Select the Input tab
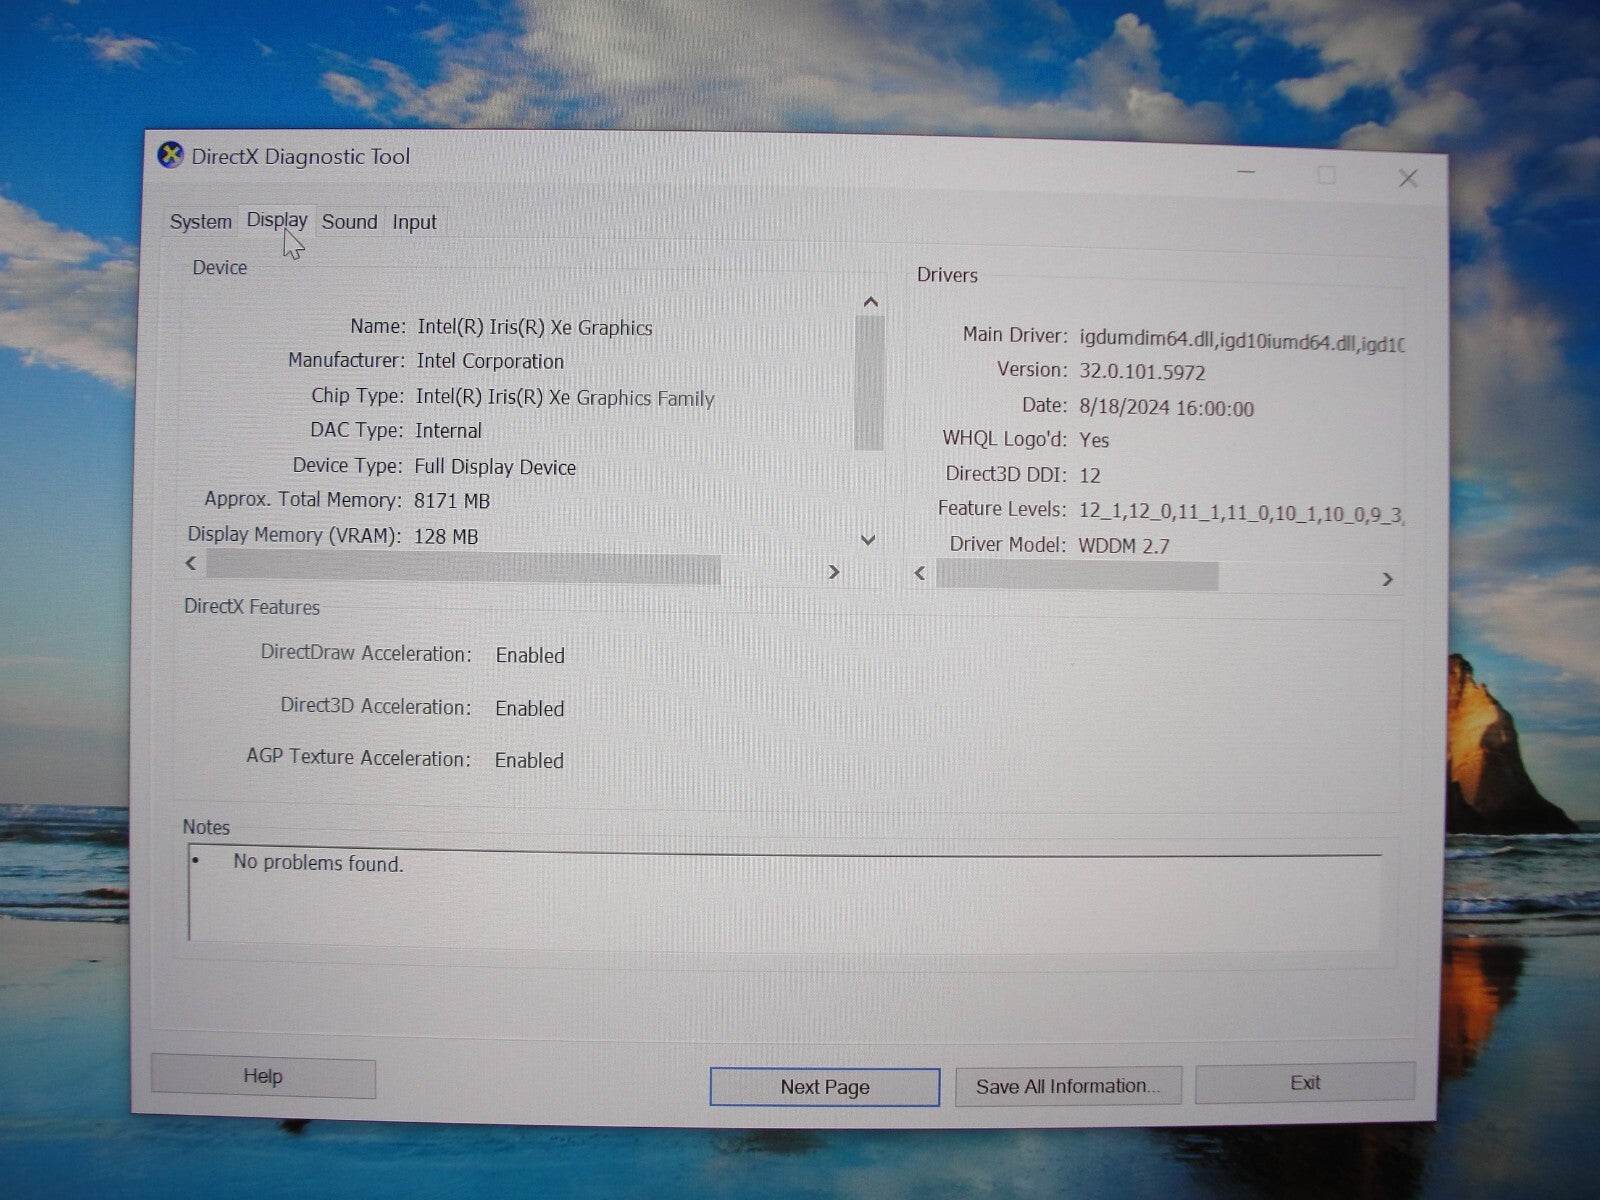This screenshot has height=1200, width=1600. point(413,221)
